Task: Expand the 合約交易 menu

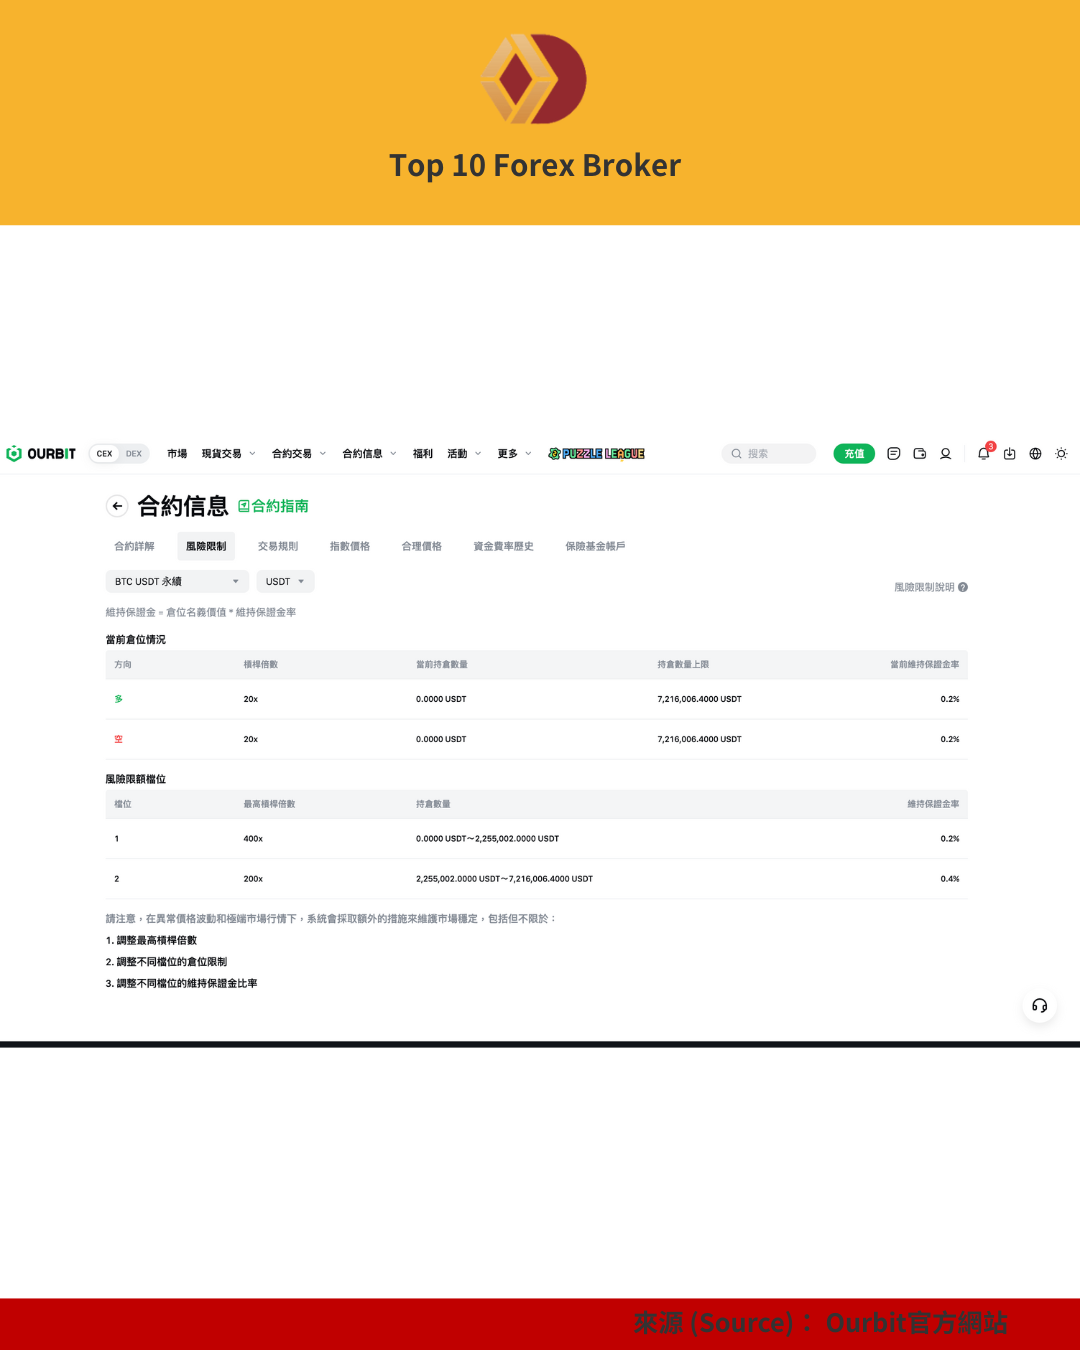Action: coord(298,454)
